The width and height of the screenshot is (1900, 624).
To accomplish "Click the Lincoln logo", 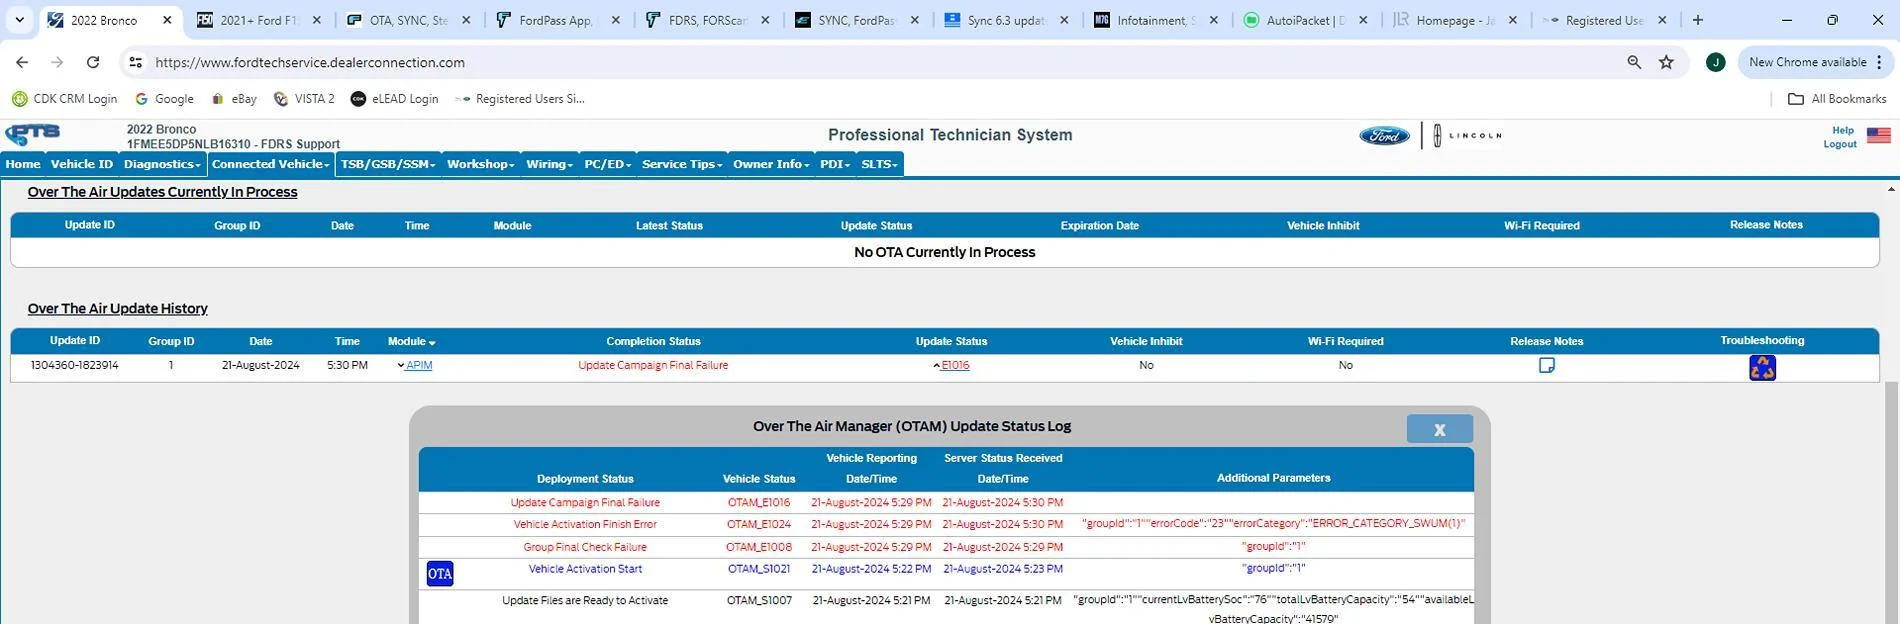I will (1467, 136).
